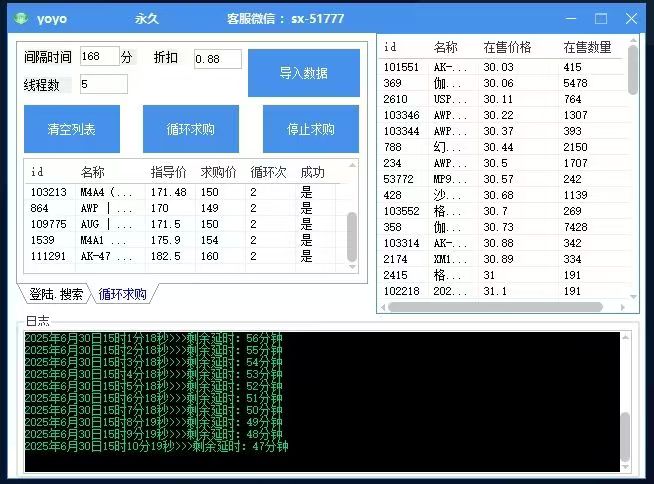Viewport: 654px width, 484px height.
Task: Focus the 线程数 input showing 5
Action: click(x=104, y=84)
